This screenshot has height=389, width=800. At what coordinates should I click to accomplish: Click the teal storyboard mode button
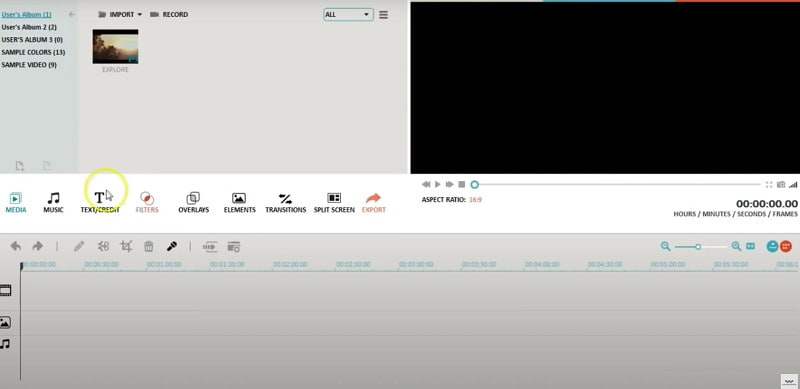click(772, 246)
